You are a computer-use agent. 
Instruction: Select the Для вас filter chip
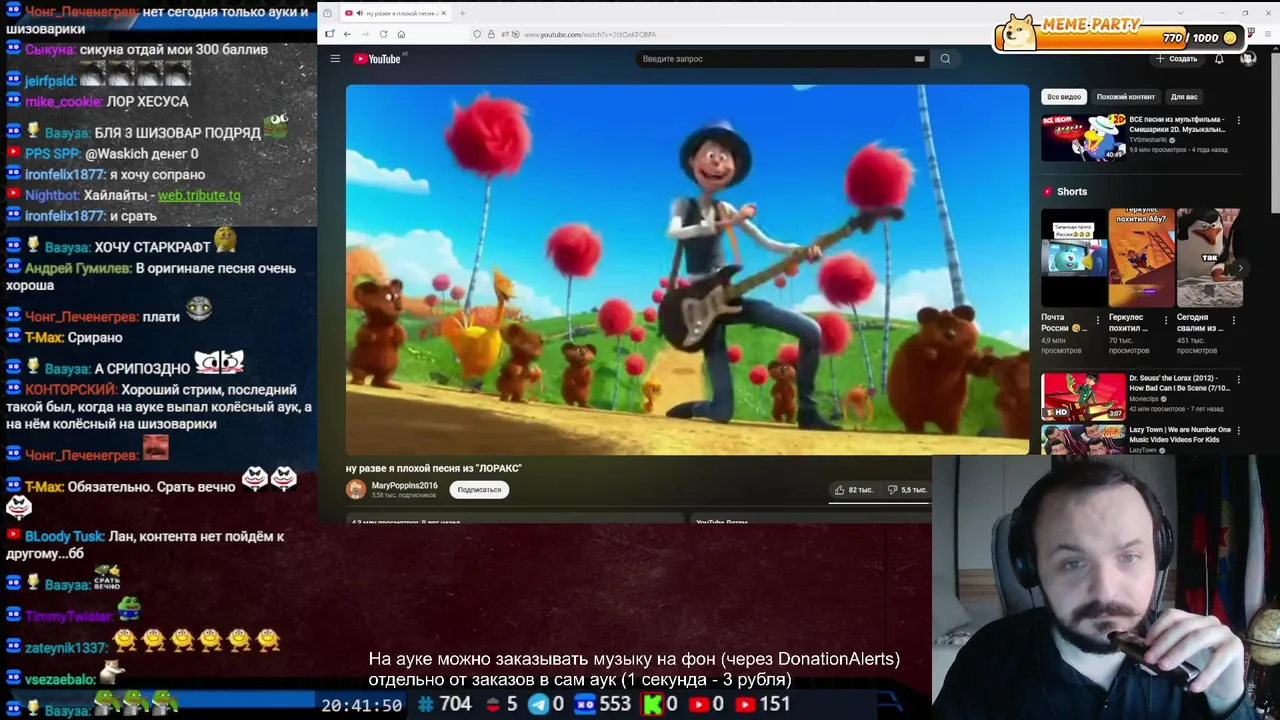coord(1184,97)
